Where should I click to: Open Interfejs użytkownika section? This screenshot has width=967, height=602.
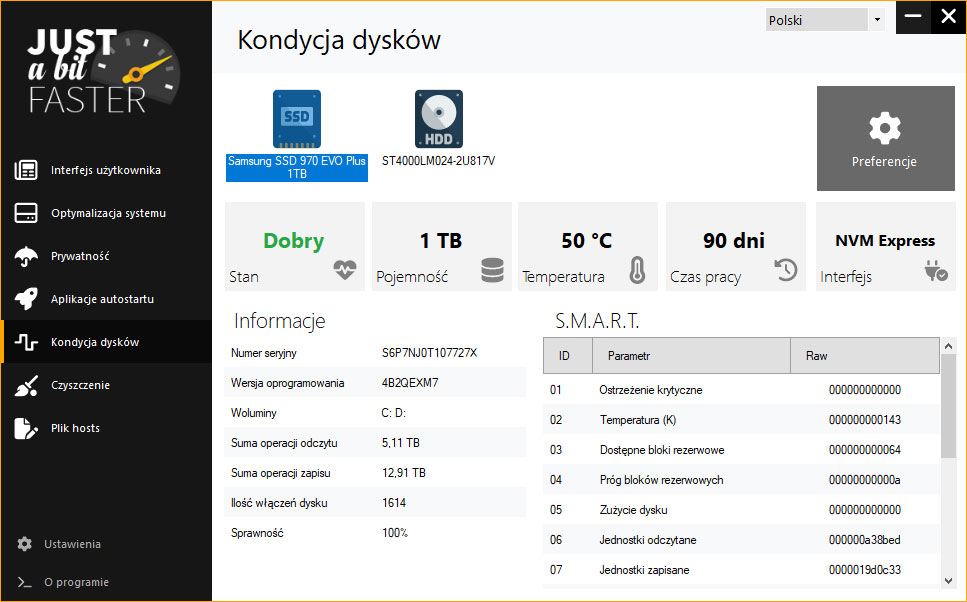106,170
